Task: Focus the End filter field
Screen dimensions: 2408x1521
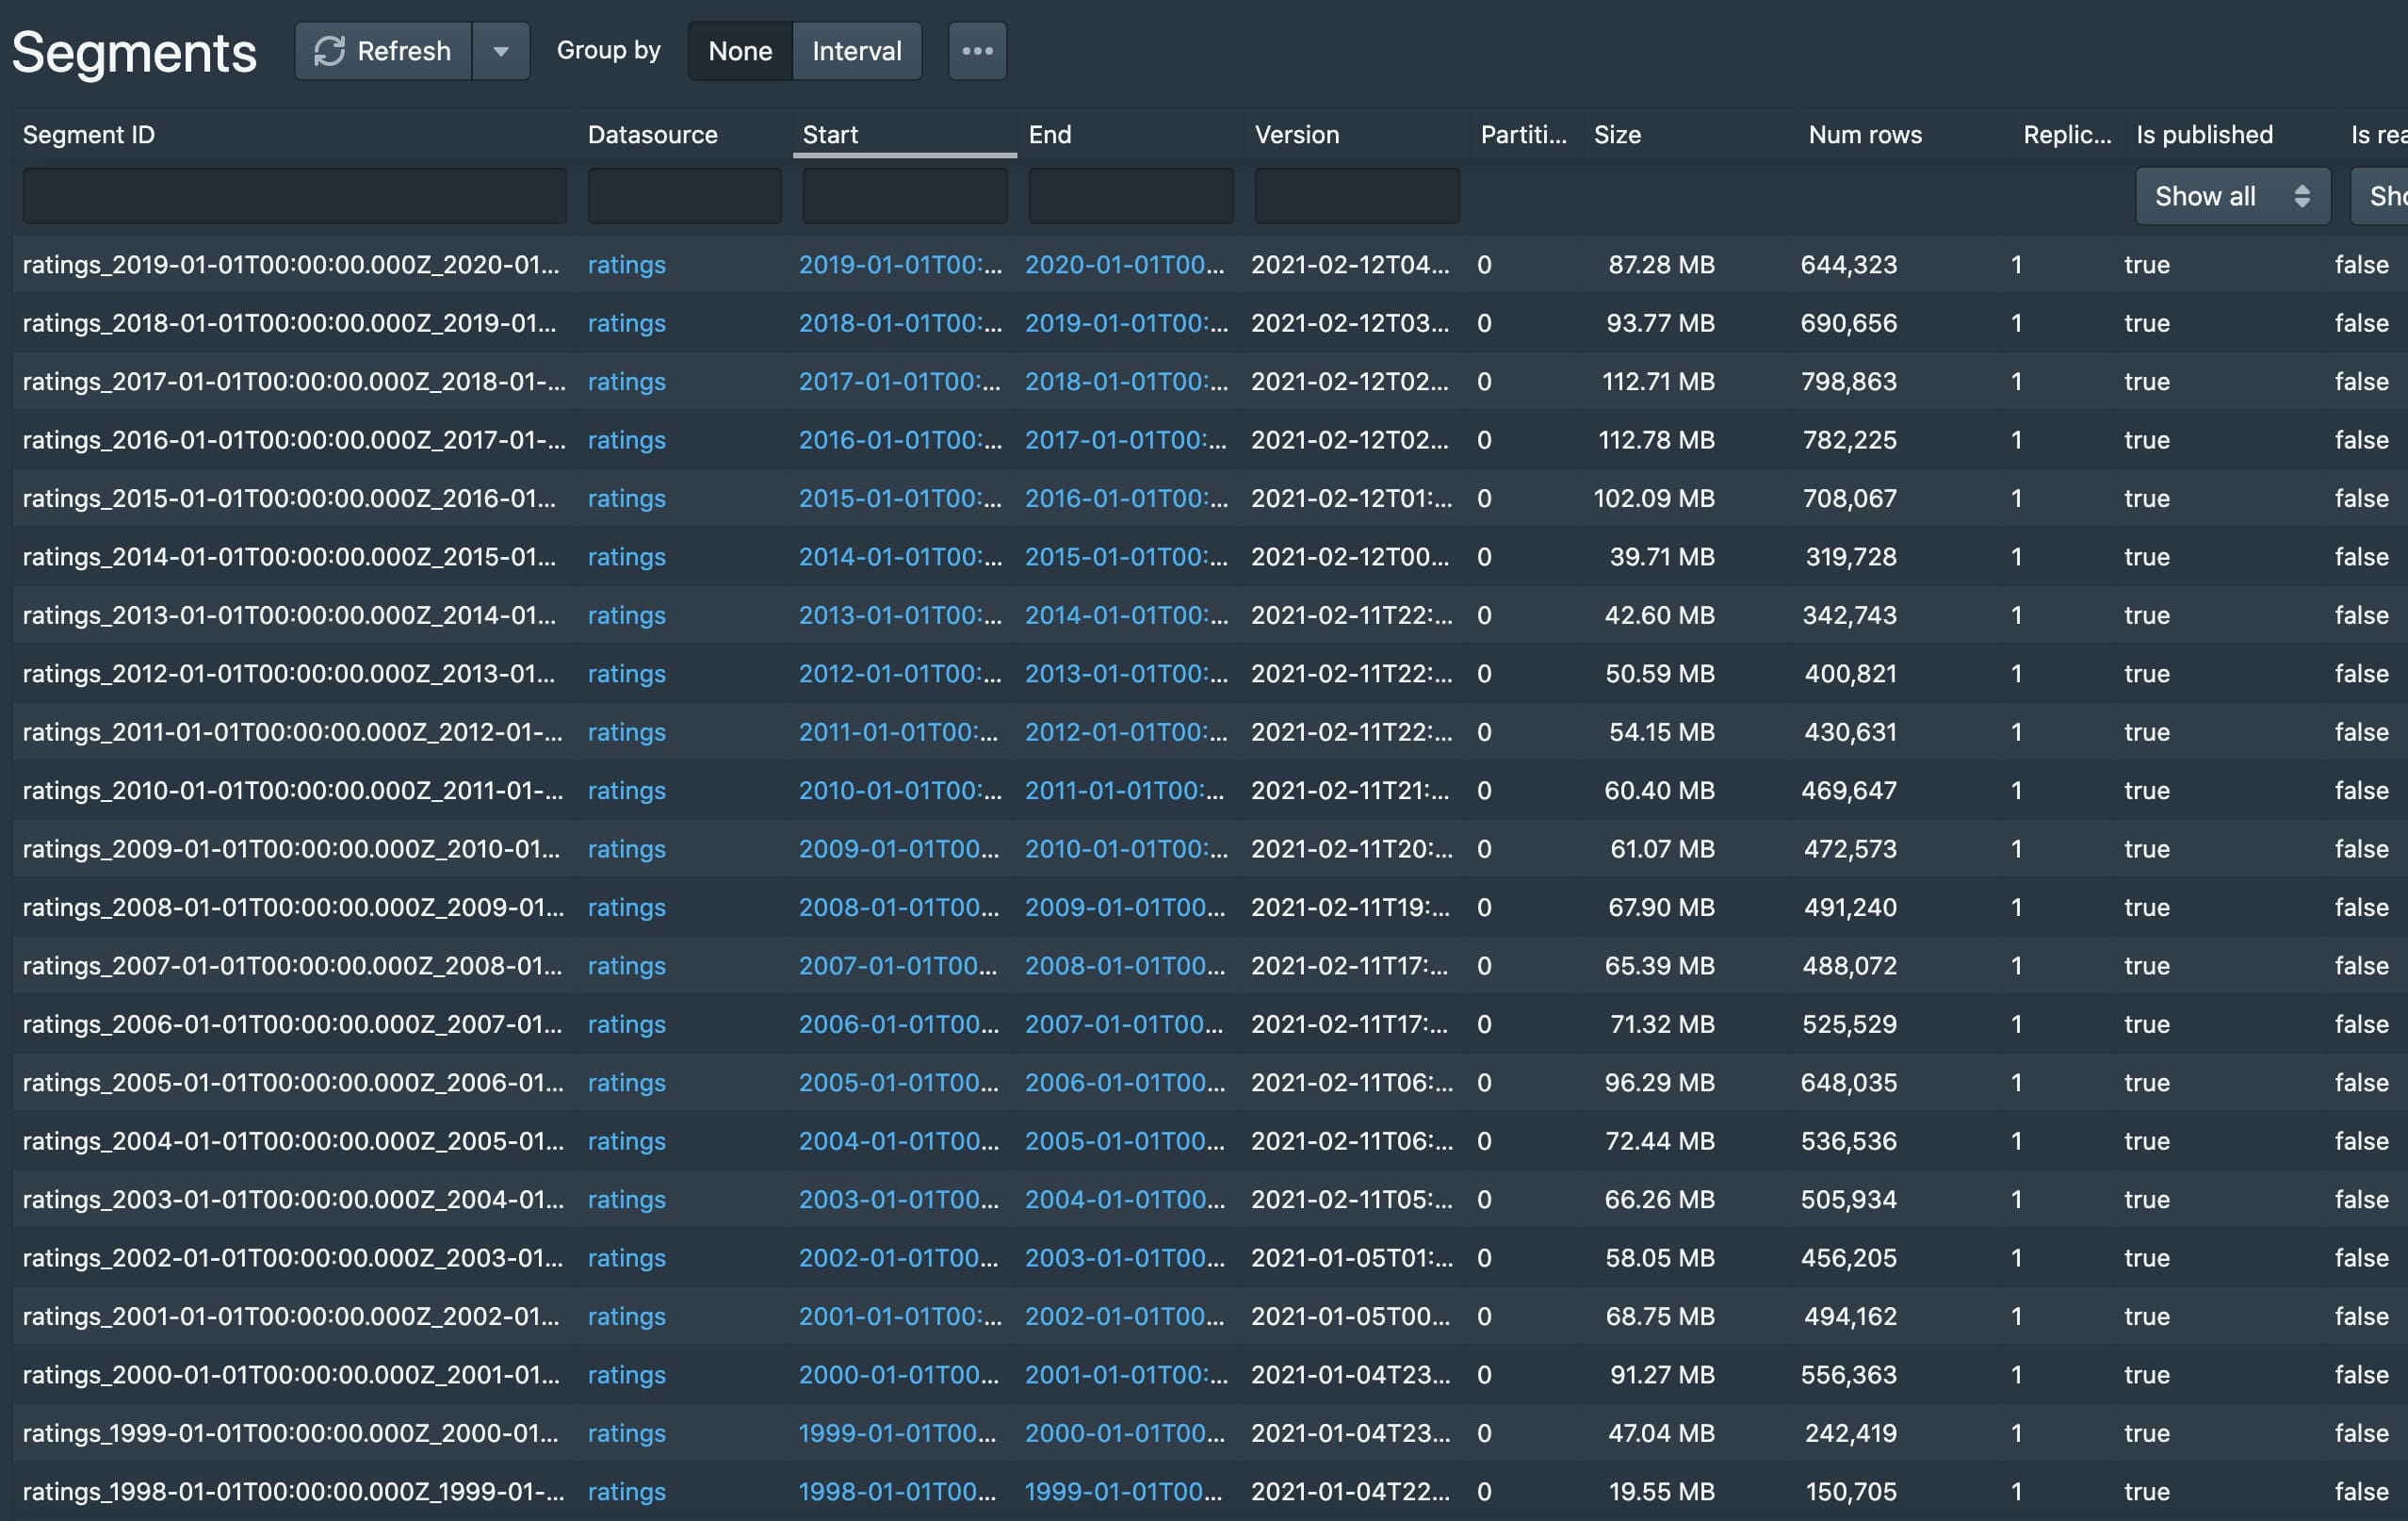Action: pos(1130,196)
